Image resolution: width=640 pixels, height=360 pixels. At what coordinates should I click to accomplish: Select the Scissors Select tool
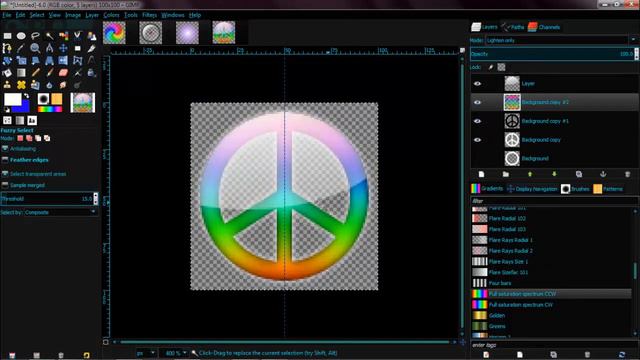pyautogui.click(x=77, y=36)
